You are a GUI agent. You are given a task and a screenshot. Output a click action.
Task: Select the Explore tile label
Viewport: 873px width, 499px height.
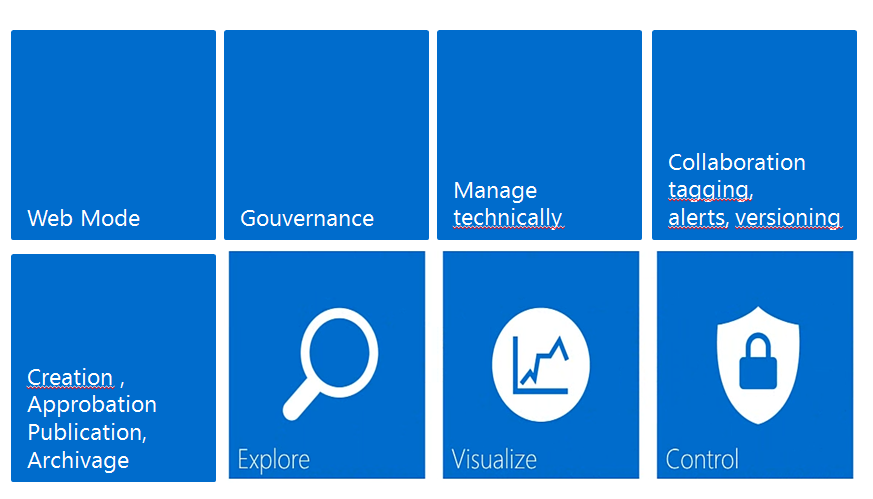pyautogui.click(x=273, y=460)
